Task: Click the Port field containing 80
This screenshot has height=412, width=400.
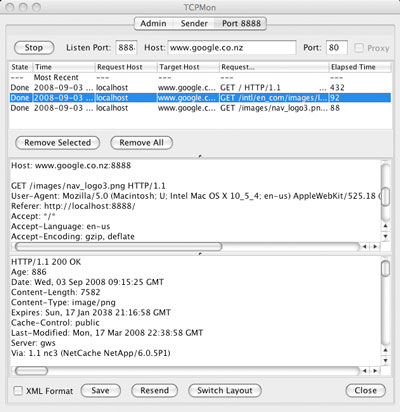Action: pos(337,48)
